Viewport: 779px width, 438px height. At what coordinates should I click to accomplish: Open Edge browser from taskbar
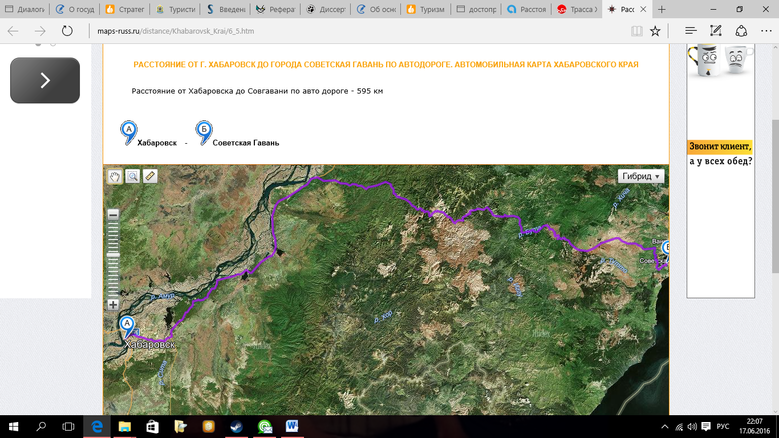[97, 427]
